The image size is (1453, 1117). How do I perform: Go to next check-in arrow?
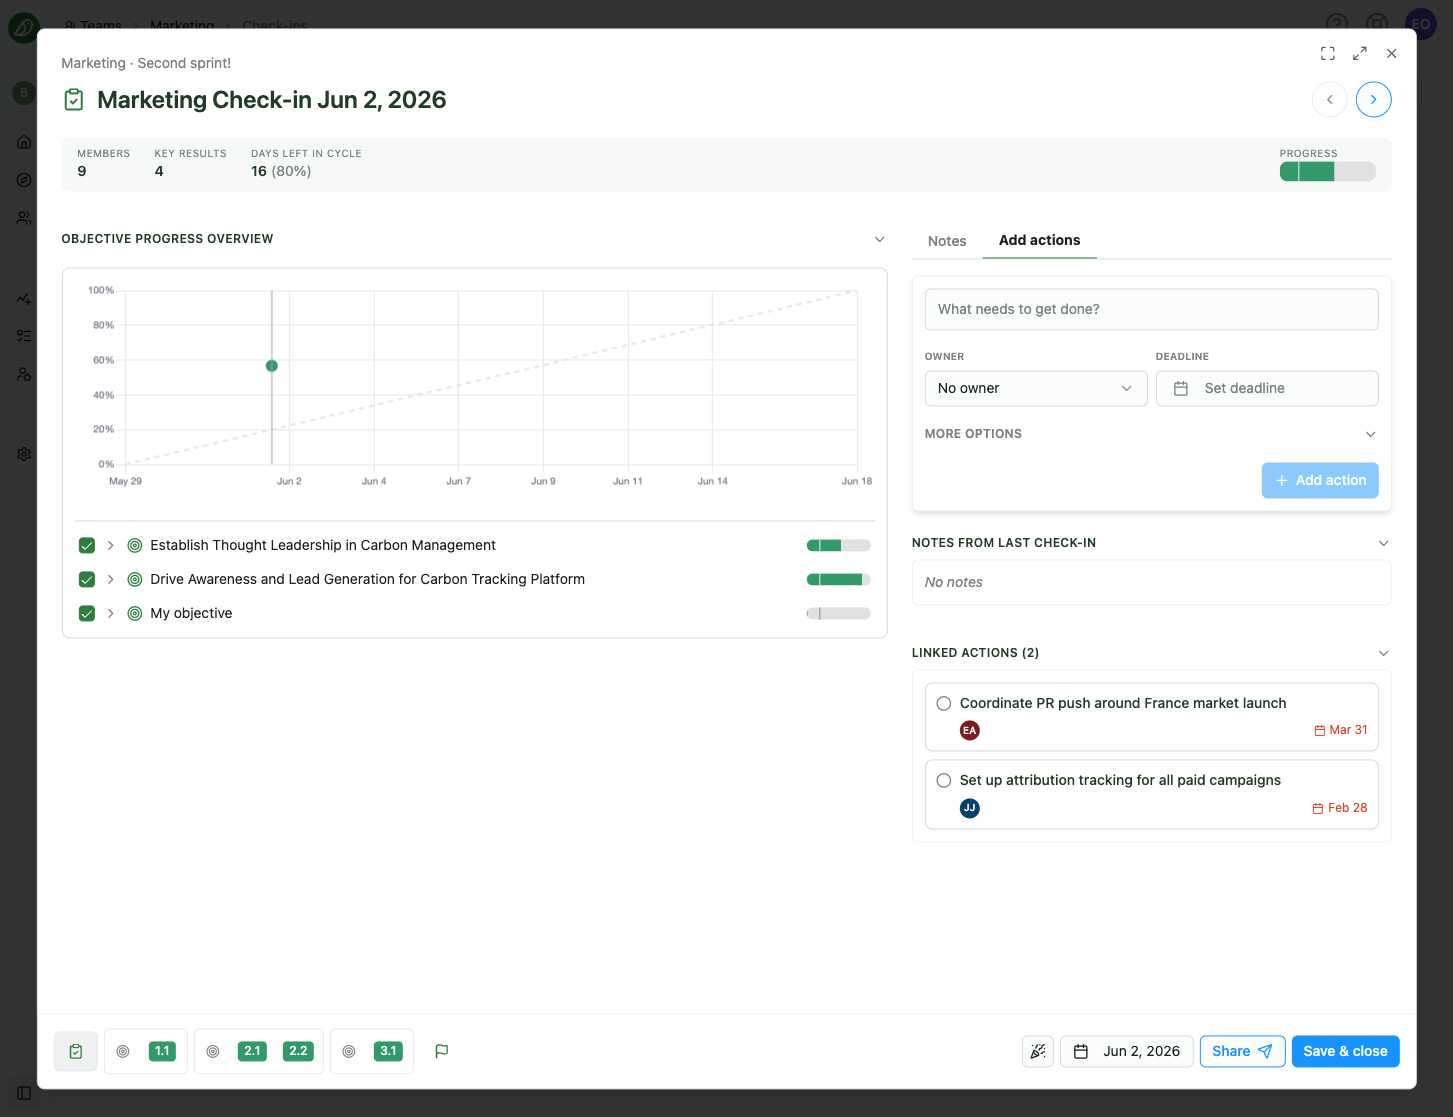click(x=1373, y=99)
